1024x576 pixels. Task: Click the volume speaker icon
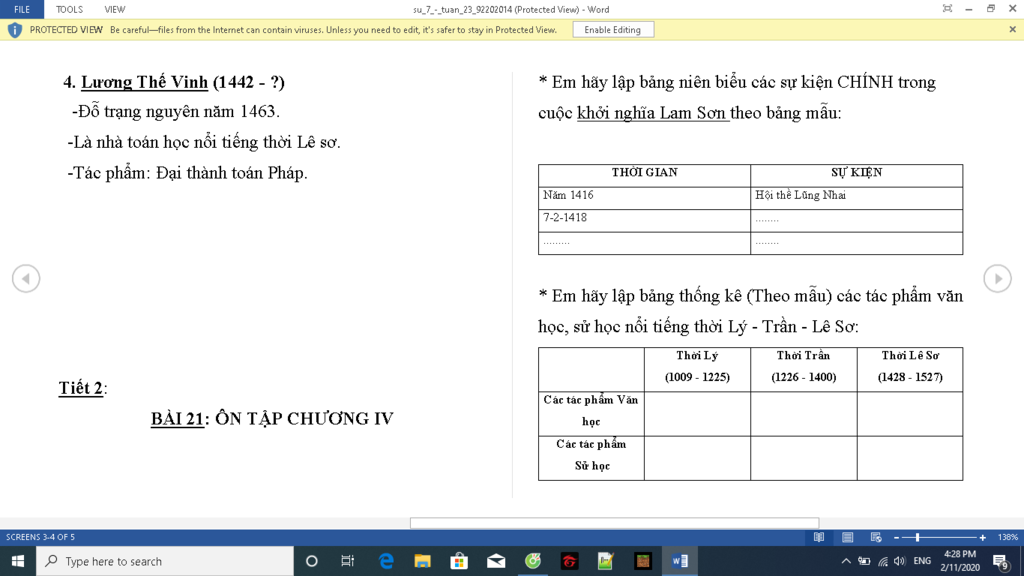[900, 561]
